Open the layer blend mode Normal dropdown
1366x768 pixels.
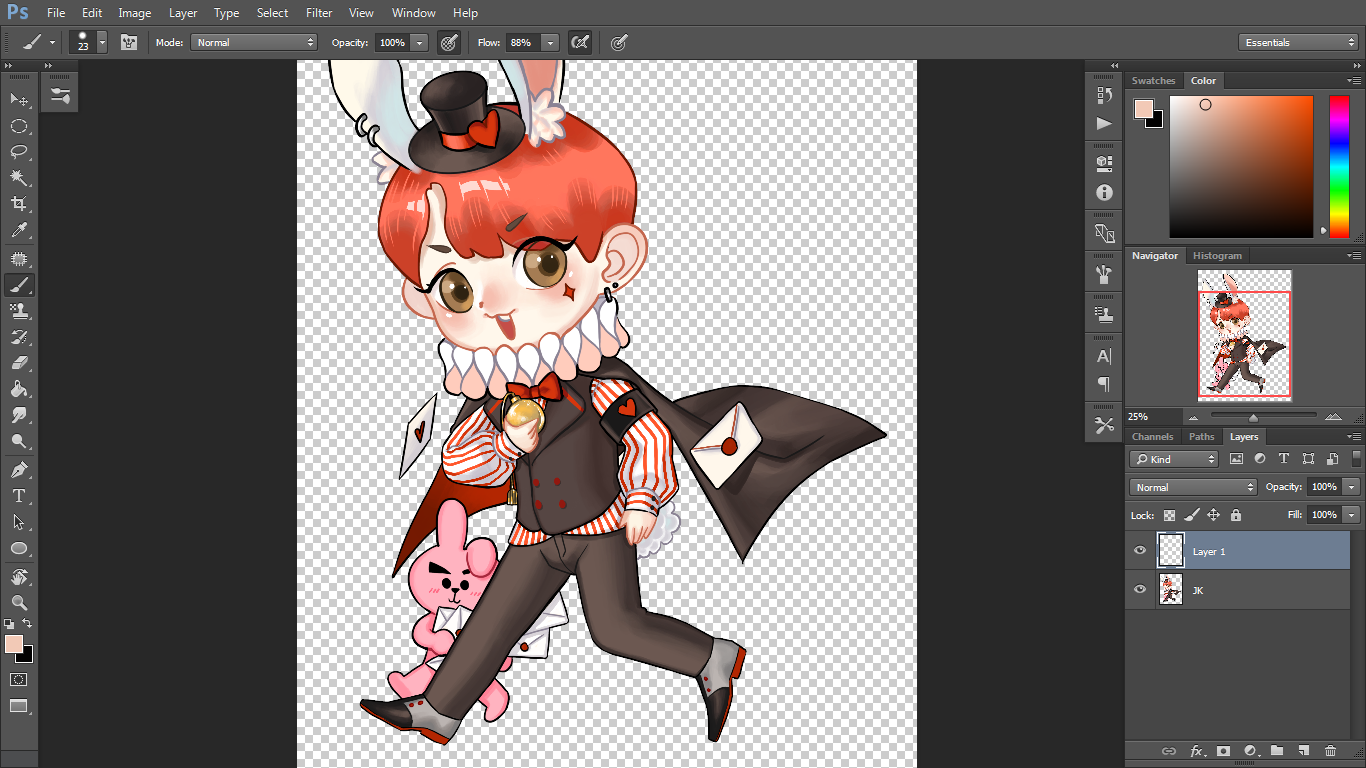pyautogui.click(x=1193, y=487)
